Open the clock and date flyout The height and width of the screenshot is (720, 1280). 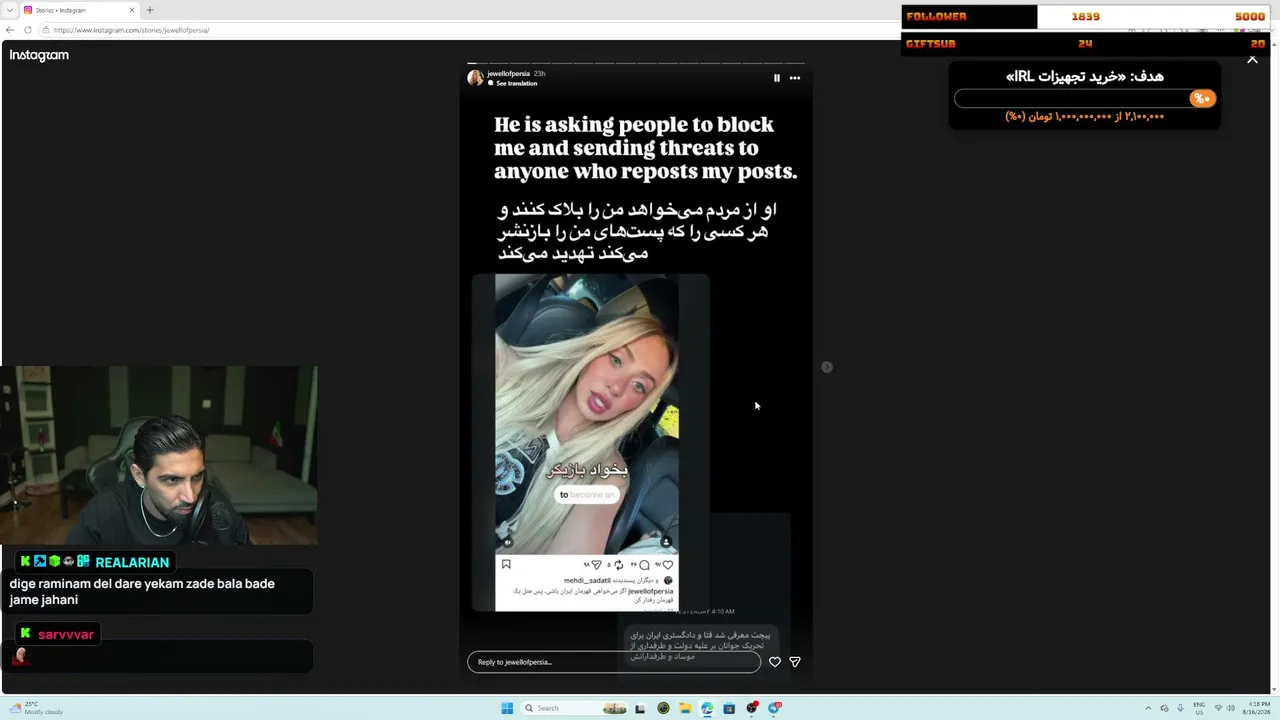(x=1256, y=708)
